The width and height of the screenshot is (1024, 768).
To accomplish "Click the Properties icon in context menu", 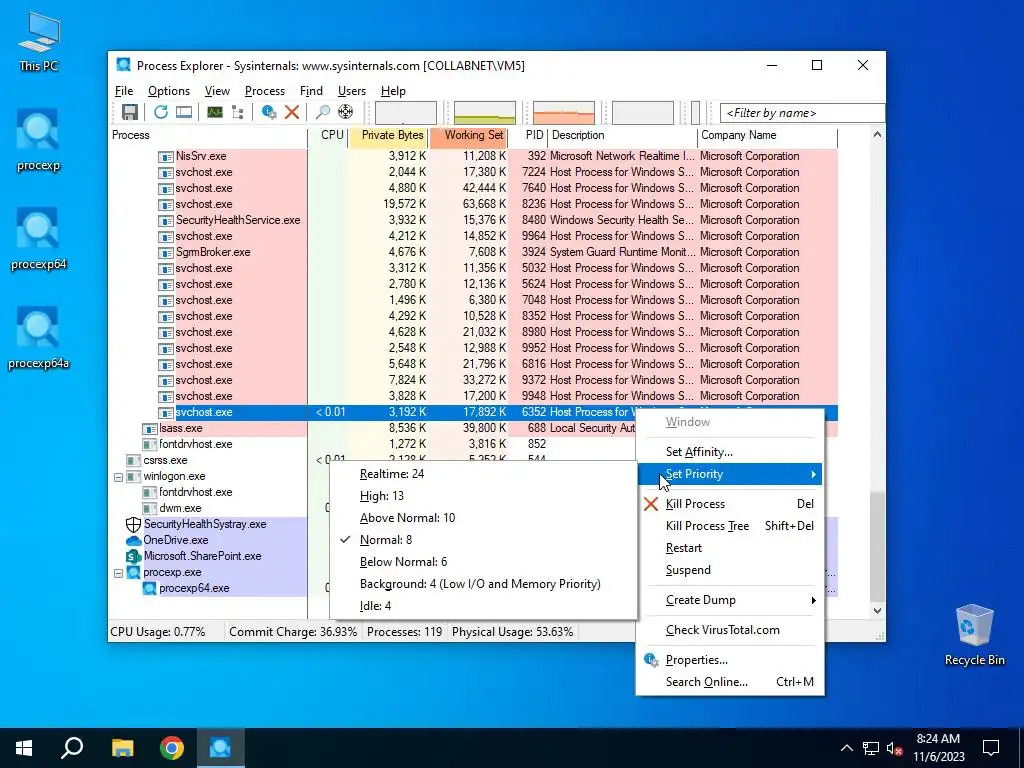I will point(650,660).
